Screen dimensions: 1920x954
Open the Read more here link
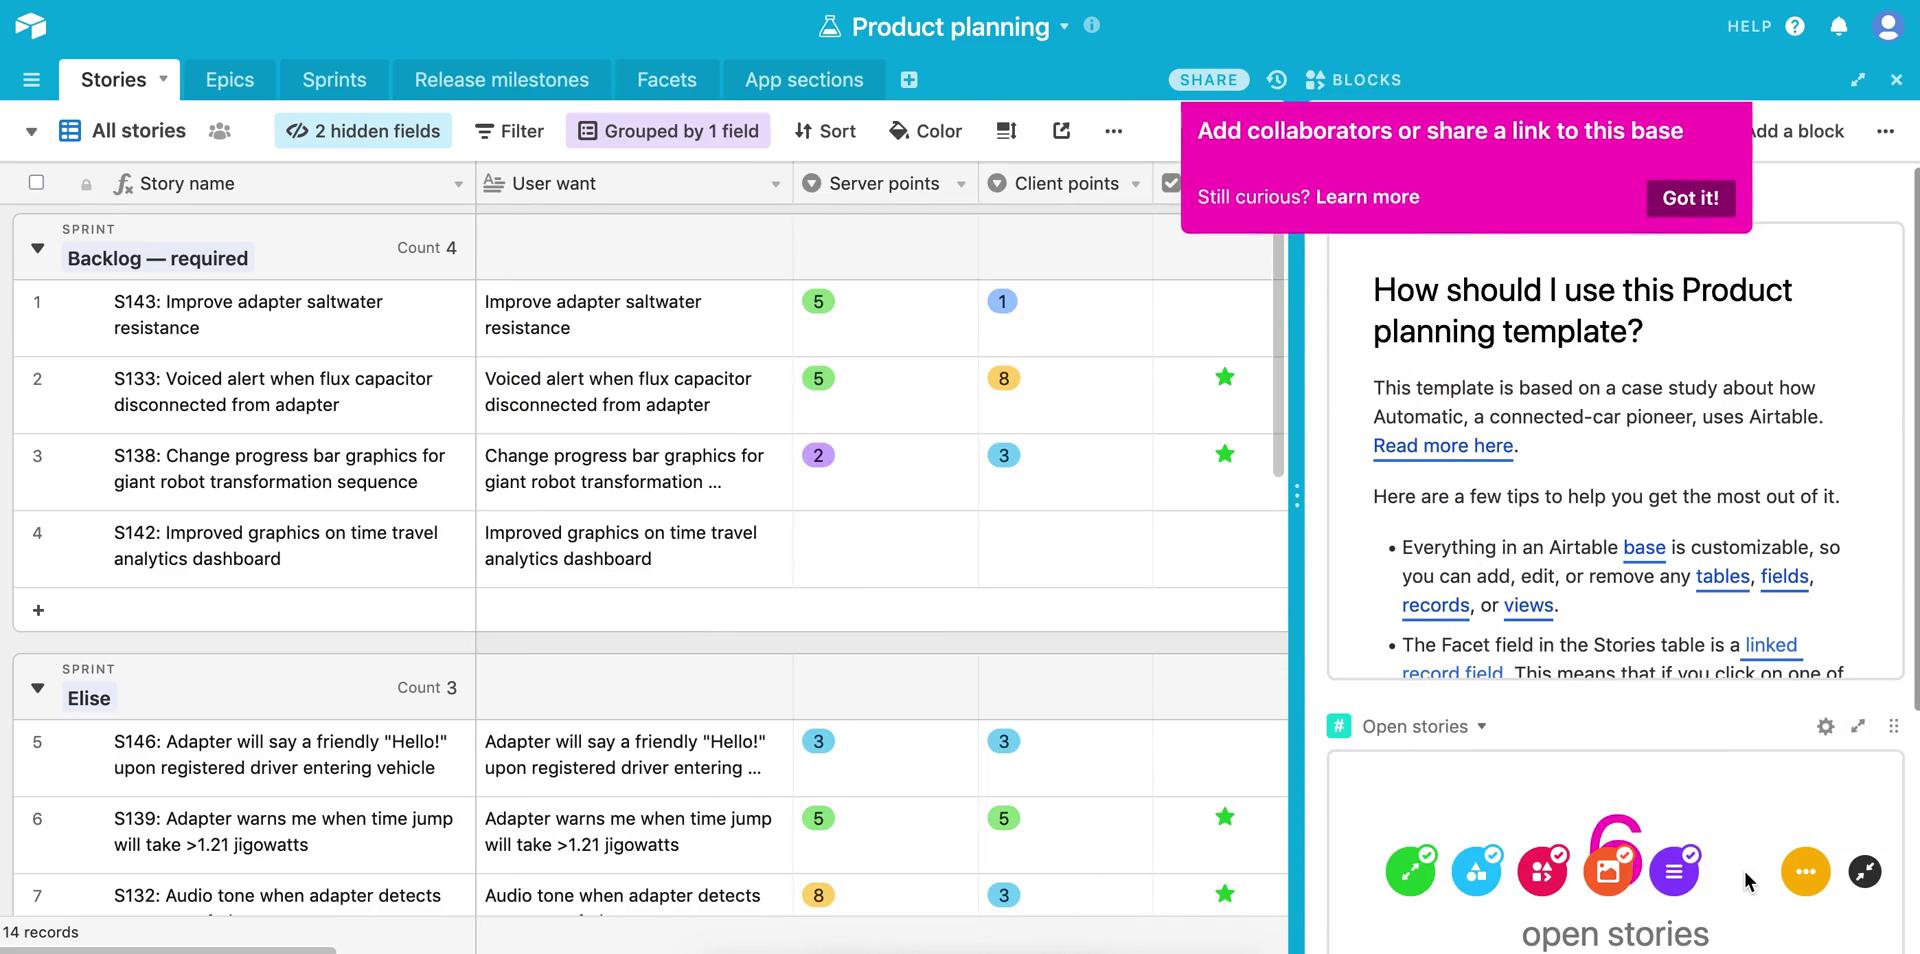click(x=1443, y=446)
